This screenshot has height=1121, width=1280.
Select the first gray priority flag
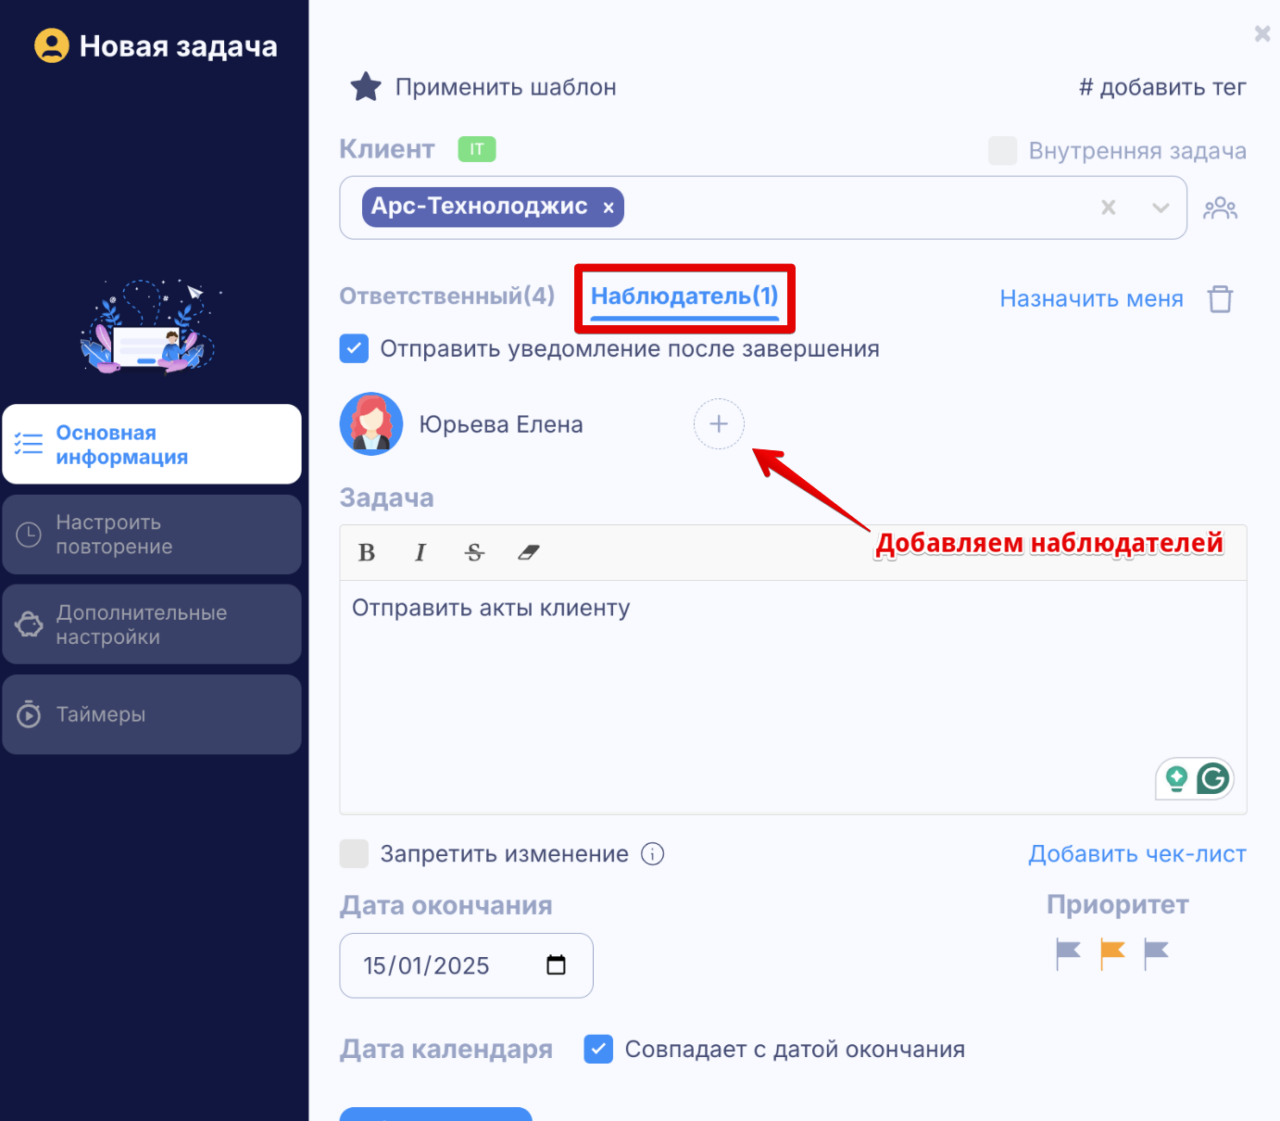tap(1068, 953)
